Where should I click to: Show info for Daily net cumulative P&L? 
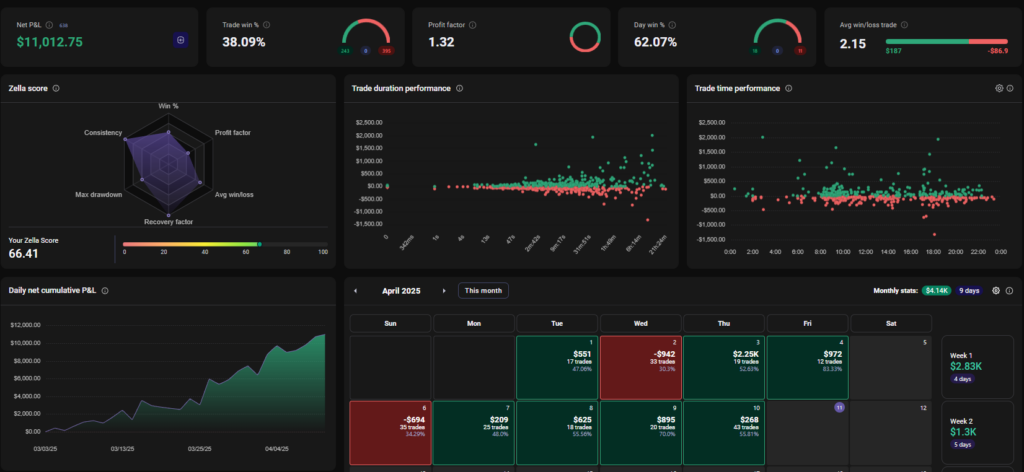point(105,291)
